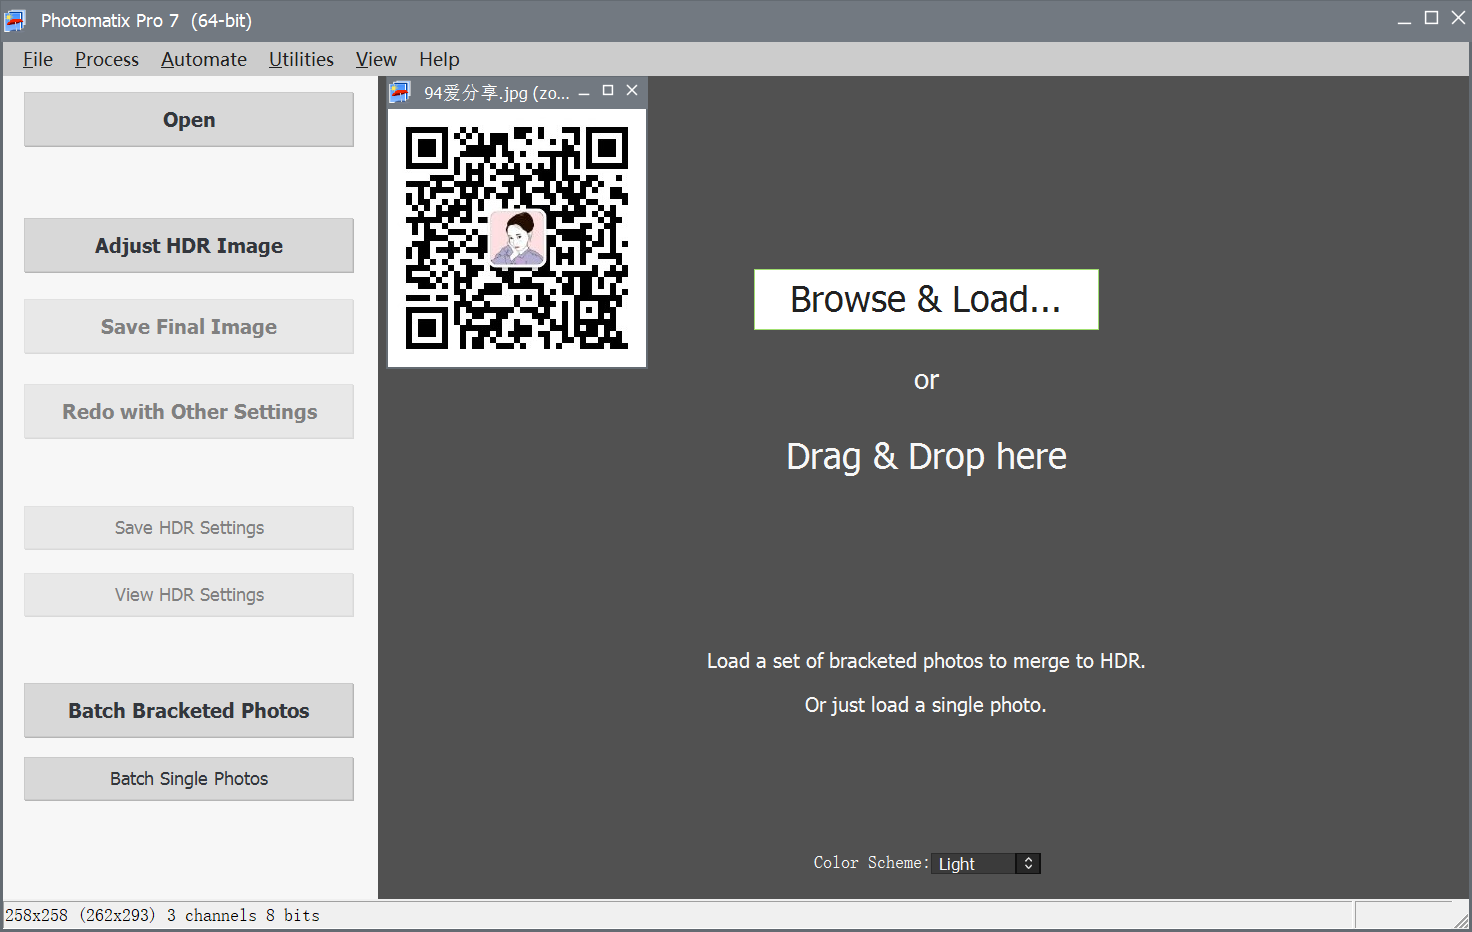Click the 94爱分享.jpg window title
1472x932 pixels.
[497, 93]
